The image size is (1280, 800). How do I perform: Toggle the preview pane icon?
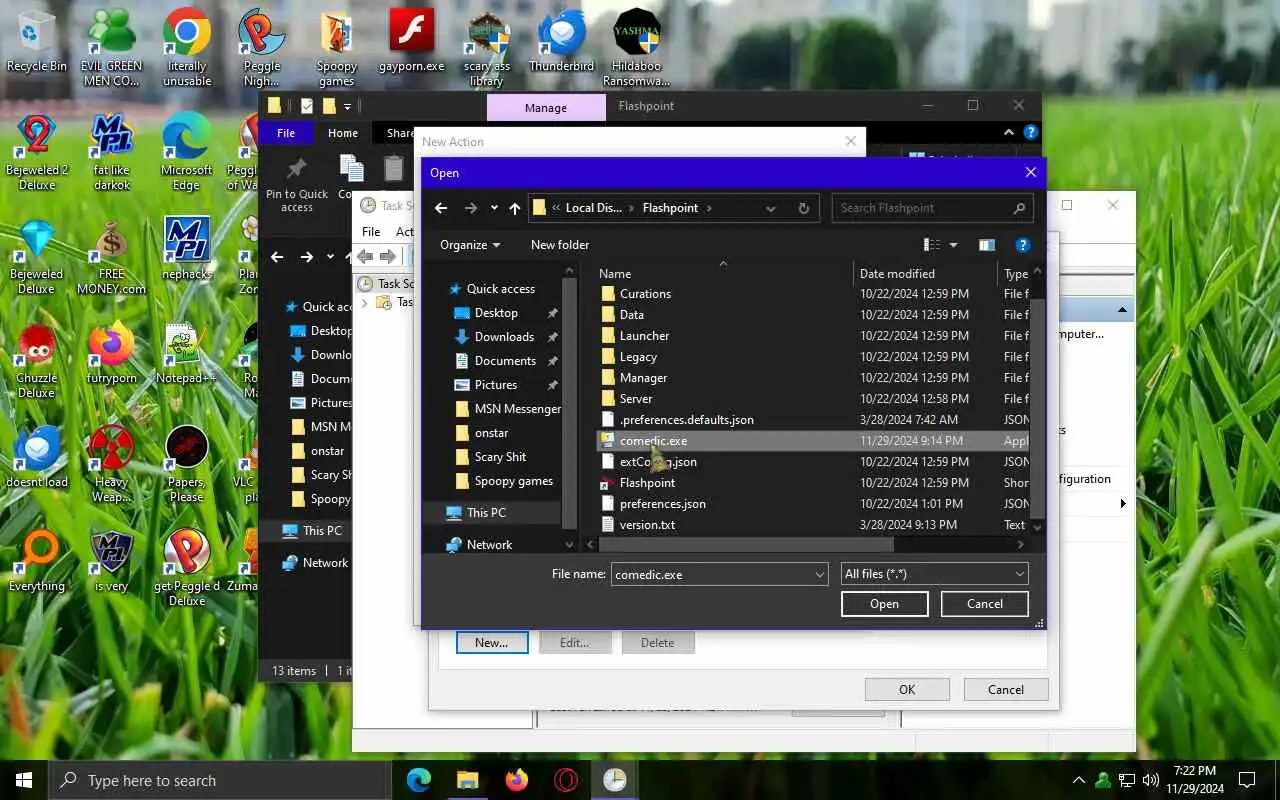pyautogui.click(x=987, y=245)
